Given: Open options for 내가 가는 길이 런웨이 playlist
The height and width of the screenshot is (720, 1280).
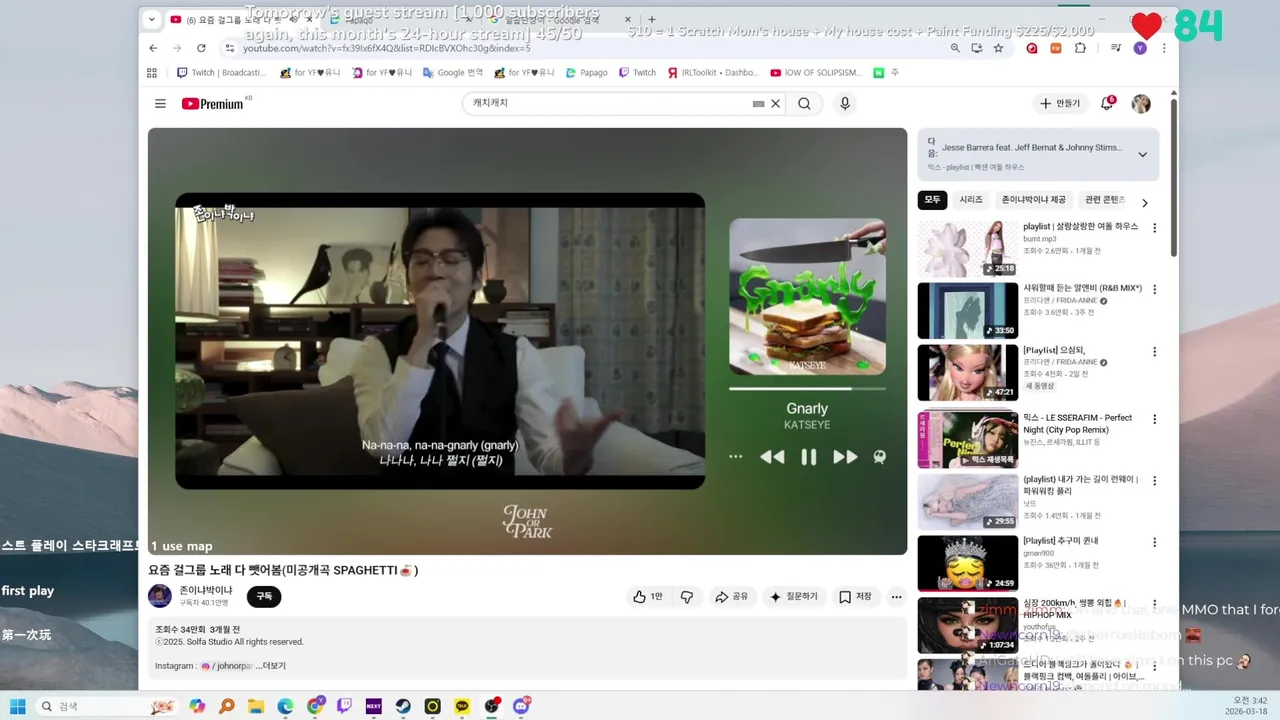Looking at the screenshot, I should coord(1154,481).
